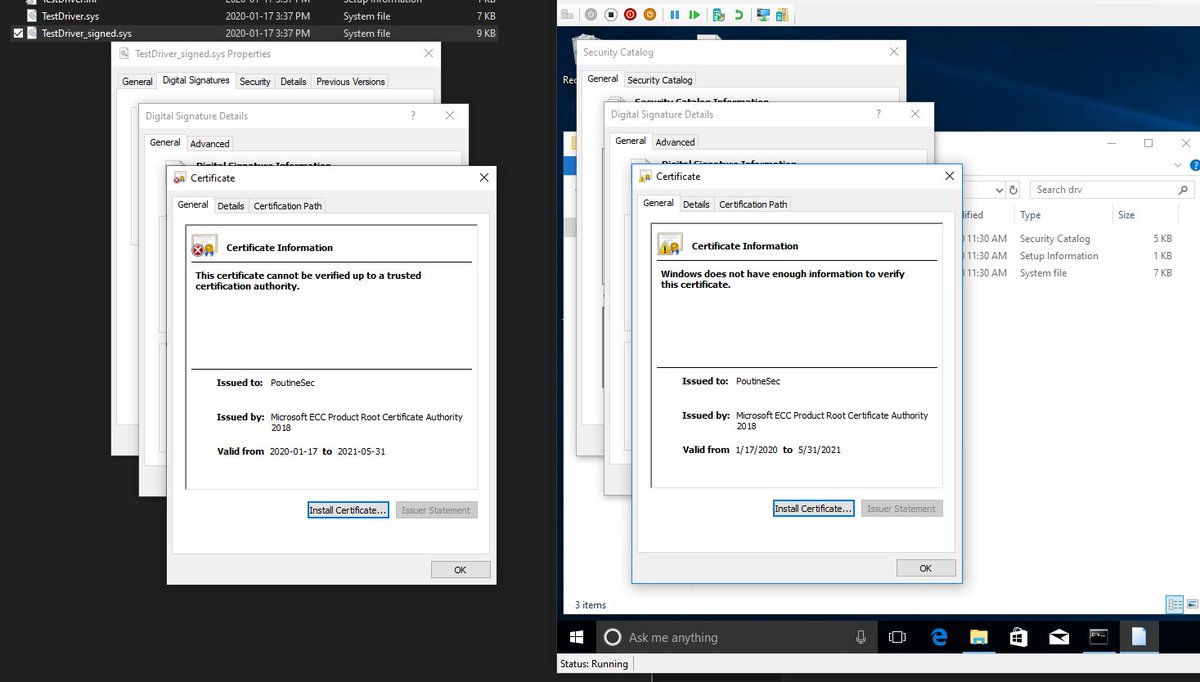Click the Ask me anything search box

click(x=737, y=637)
